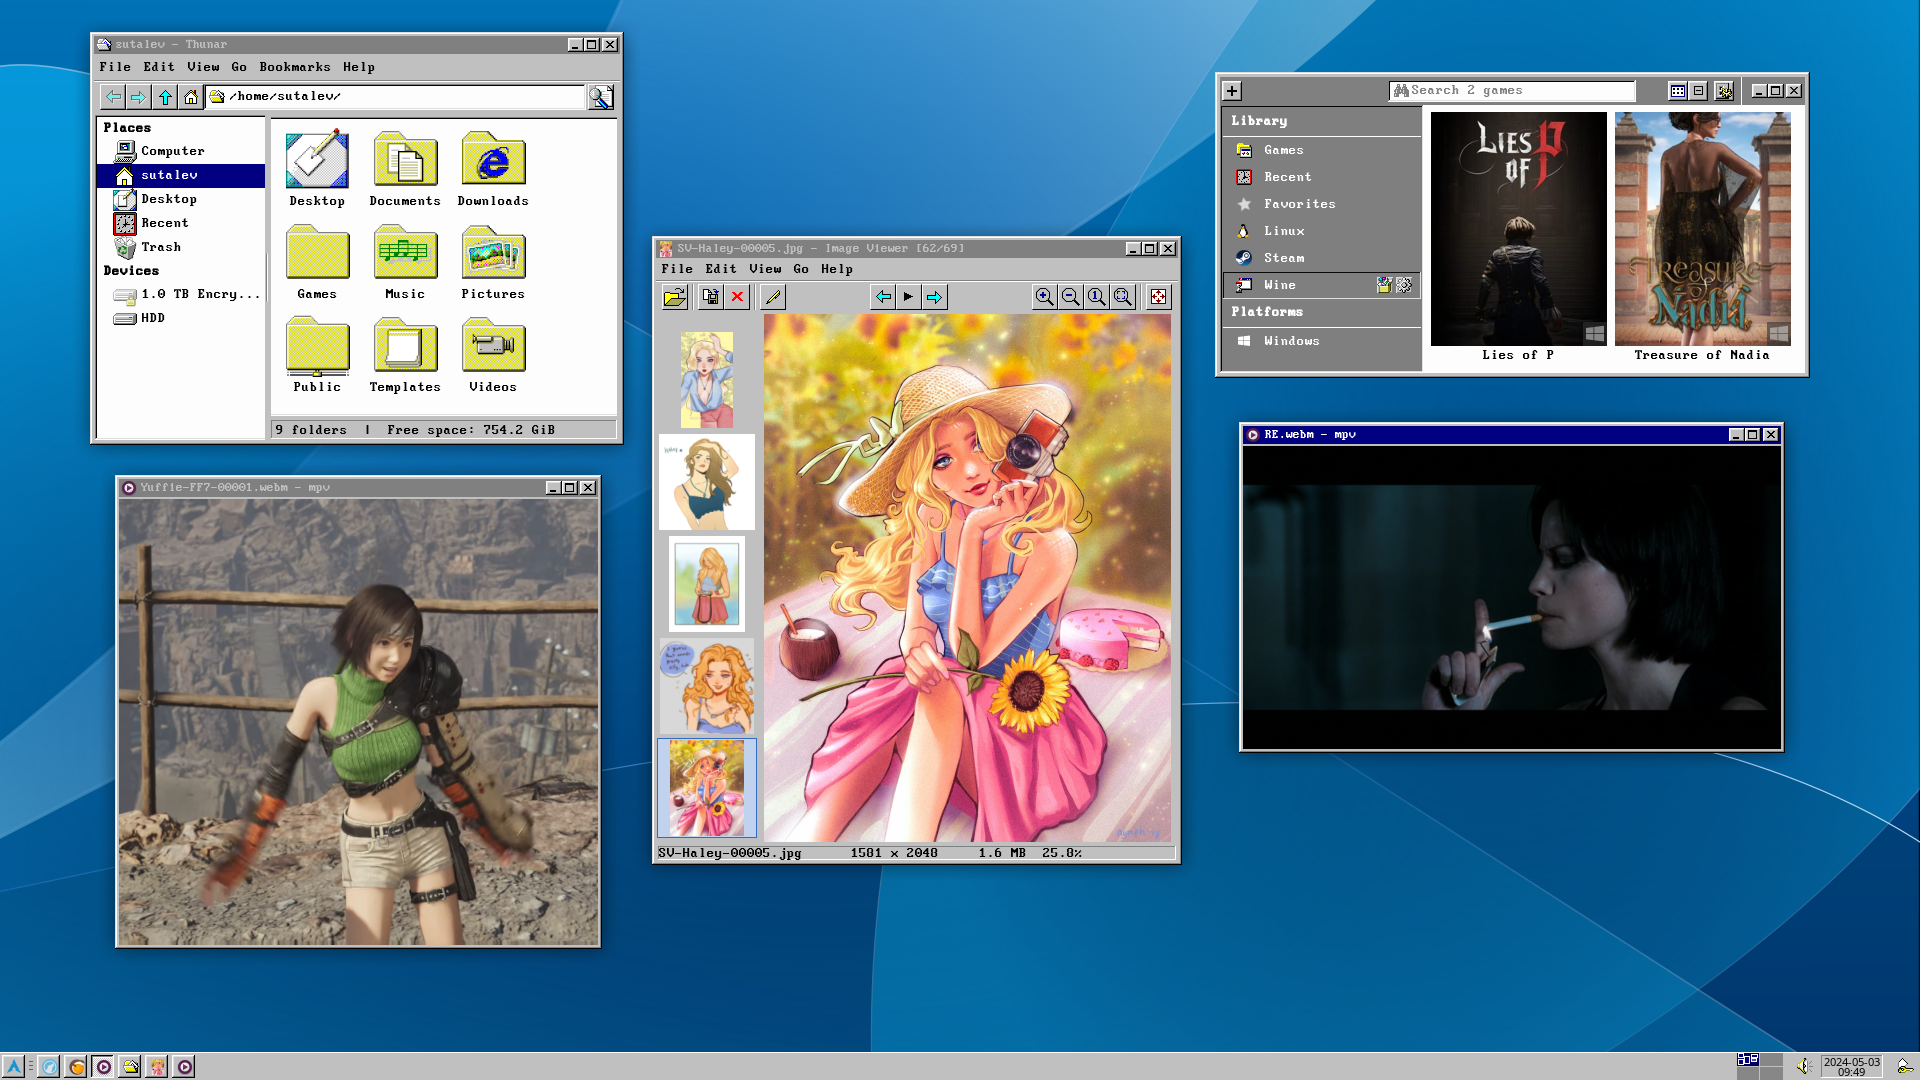Focus the Search 2 games field
Image resolution: width=1920 pixels, height=1080 pixels.
pos(1512,91)
